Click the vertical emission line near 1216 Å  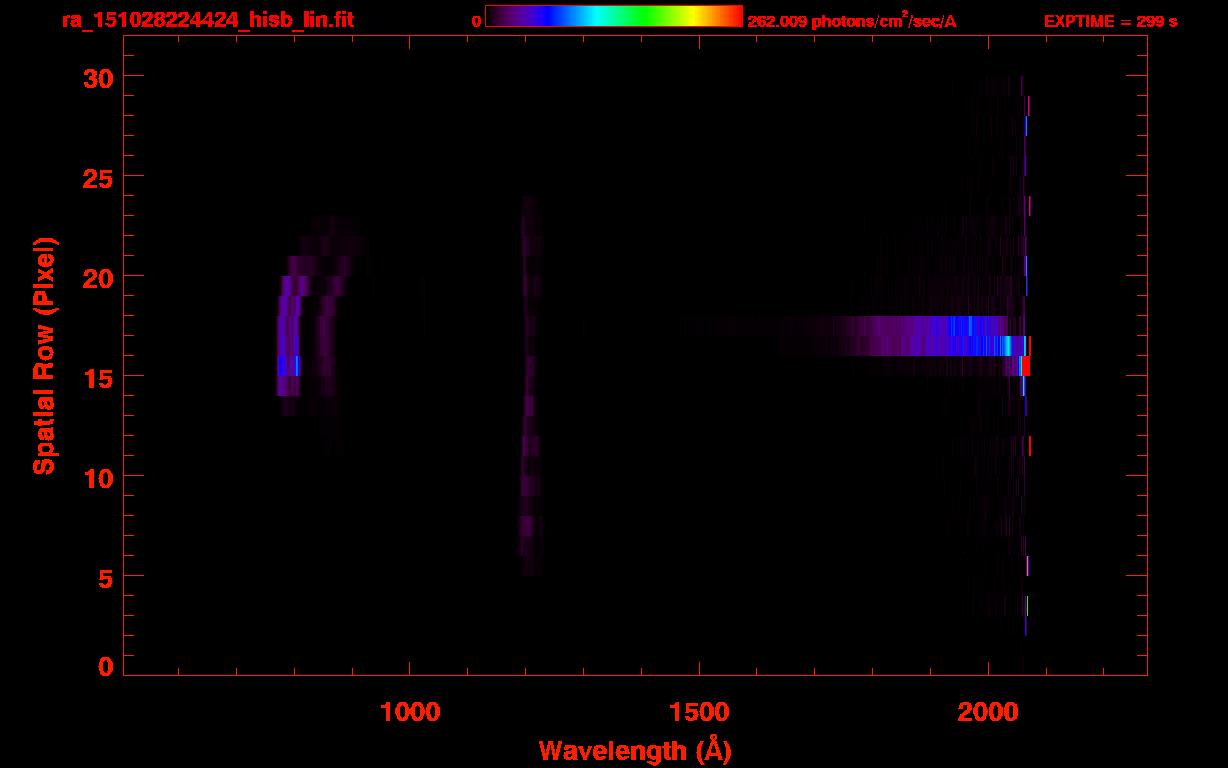click(529, 385)
